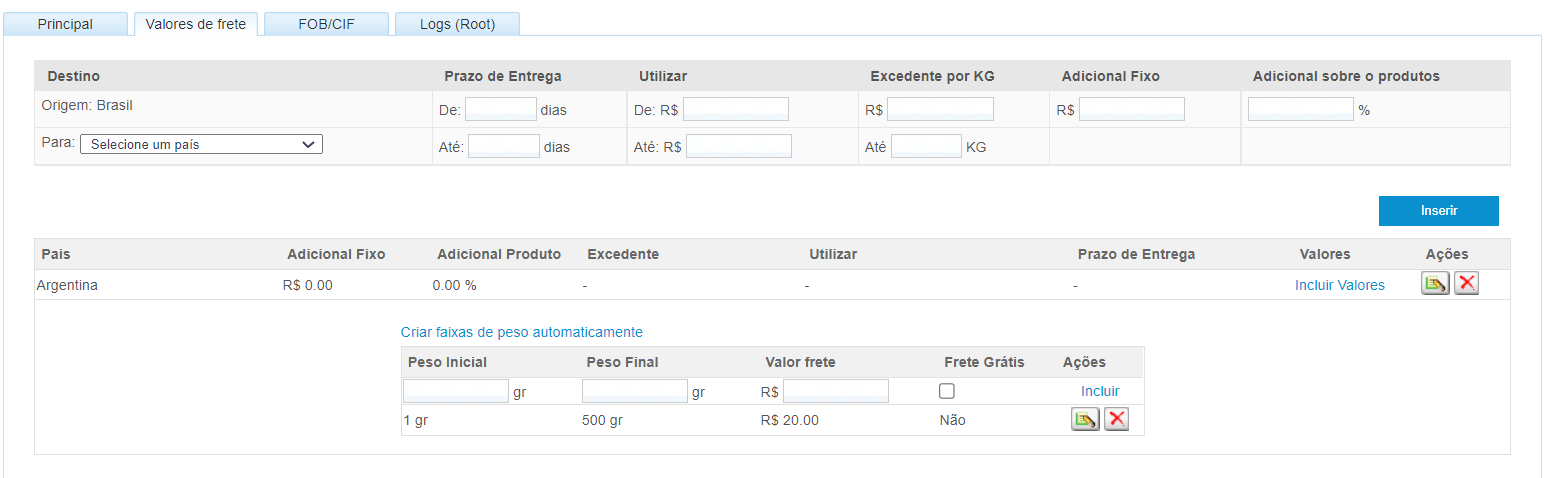Viewport: 1544px width, 478px height.
Task: Click the Incluir link in weight table
Action: 1100,391
